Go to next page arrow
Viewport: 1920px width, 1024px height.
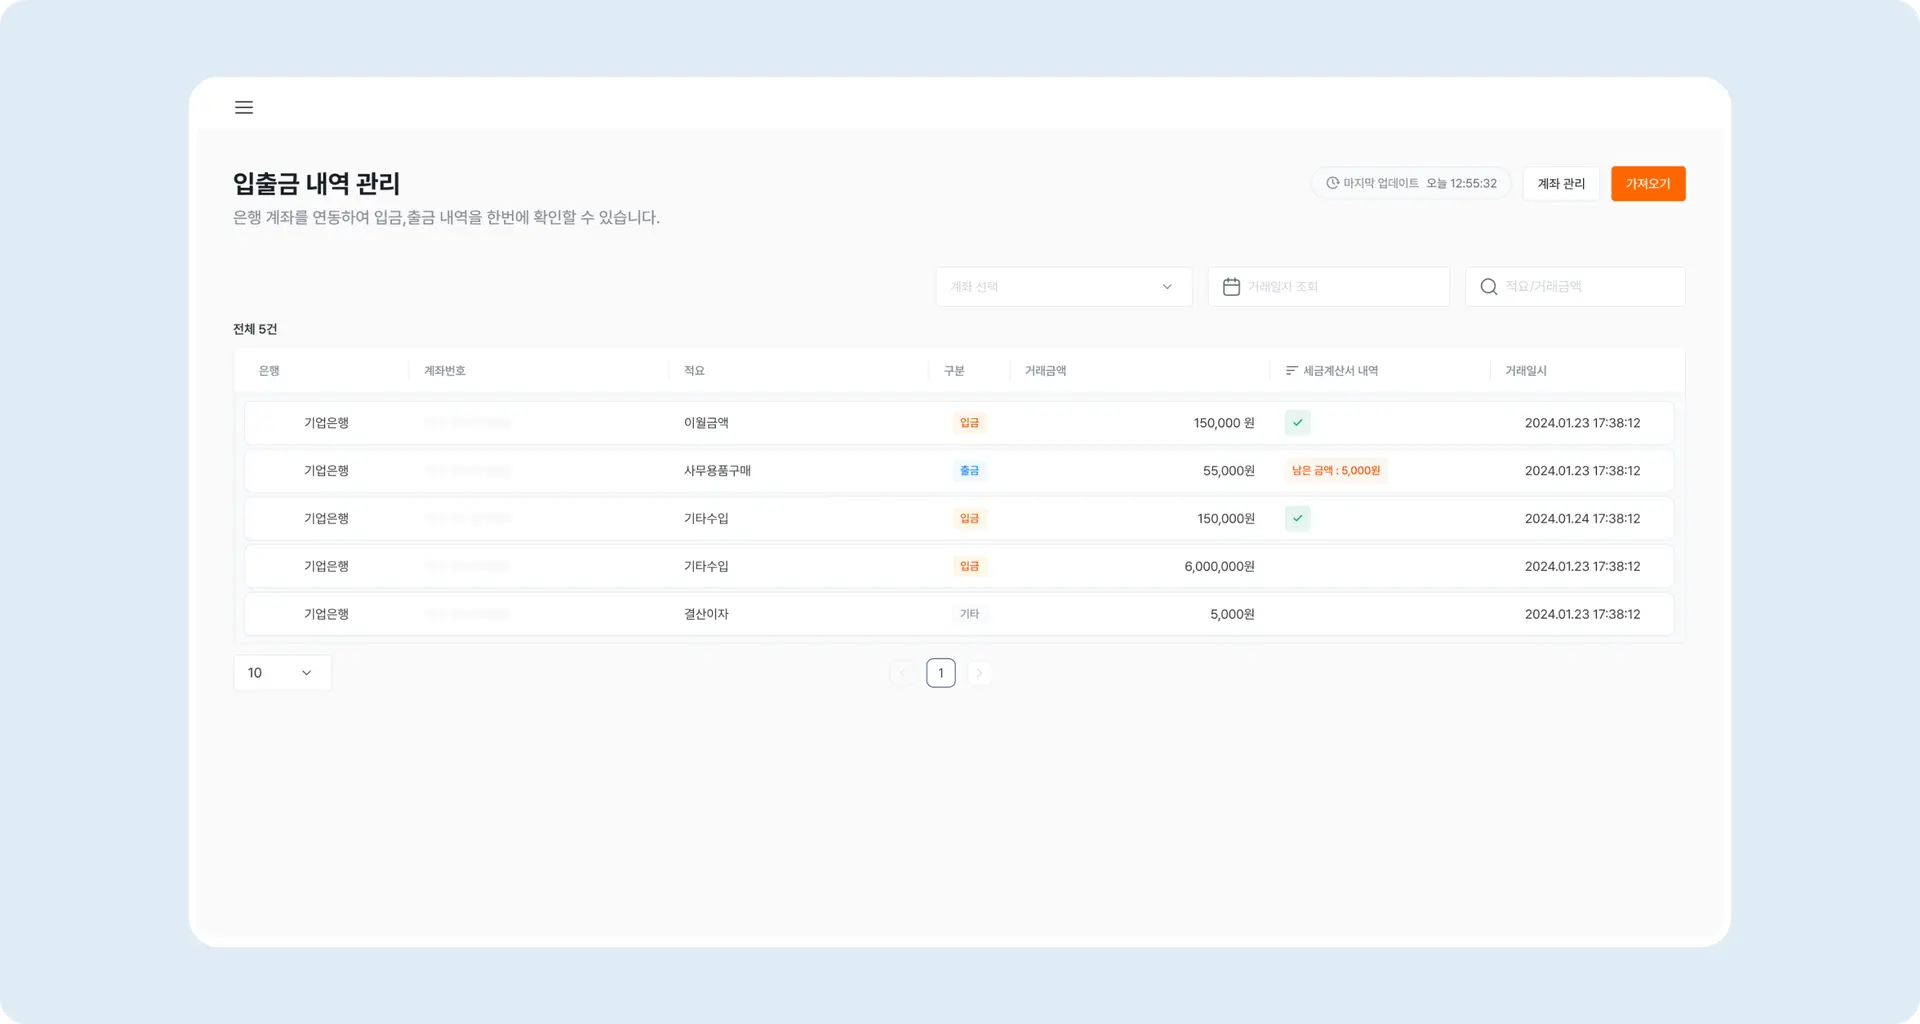pos(979,673)
